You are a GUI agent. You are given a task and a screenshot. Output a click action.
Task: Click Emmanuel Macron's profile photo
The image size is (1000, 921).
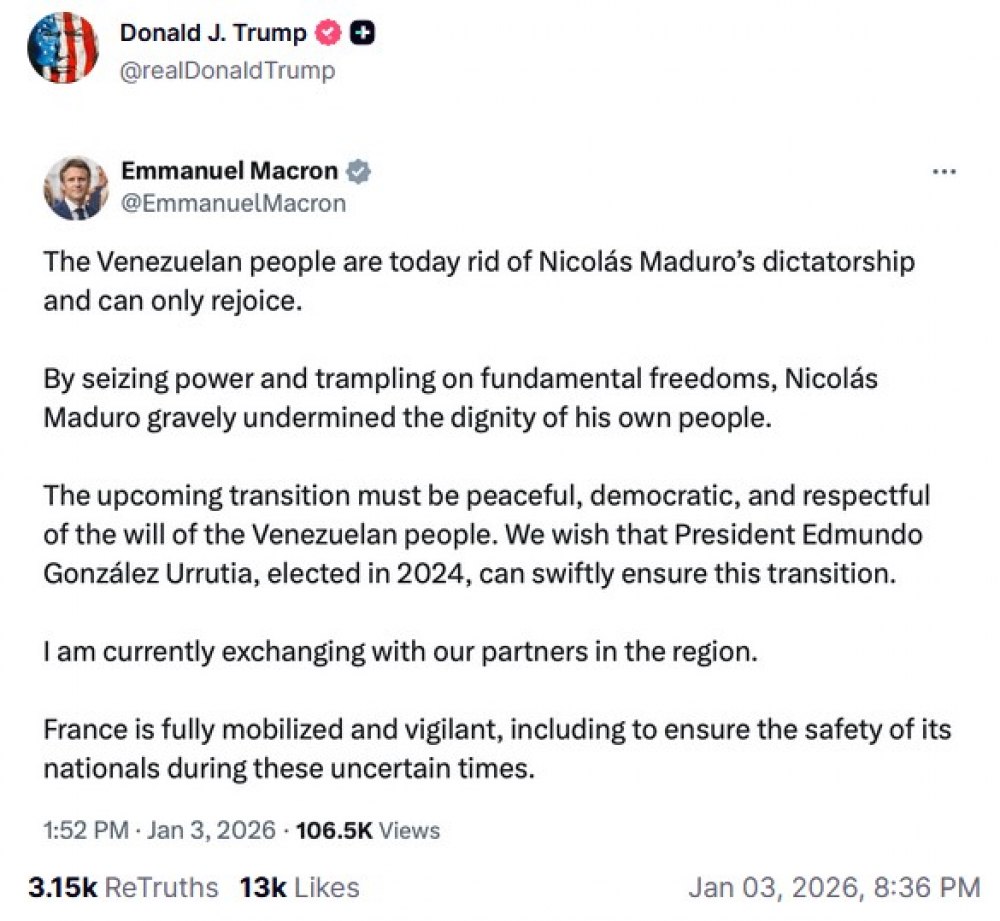[76, 187]
